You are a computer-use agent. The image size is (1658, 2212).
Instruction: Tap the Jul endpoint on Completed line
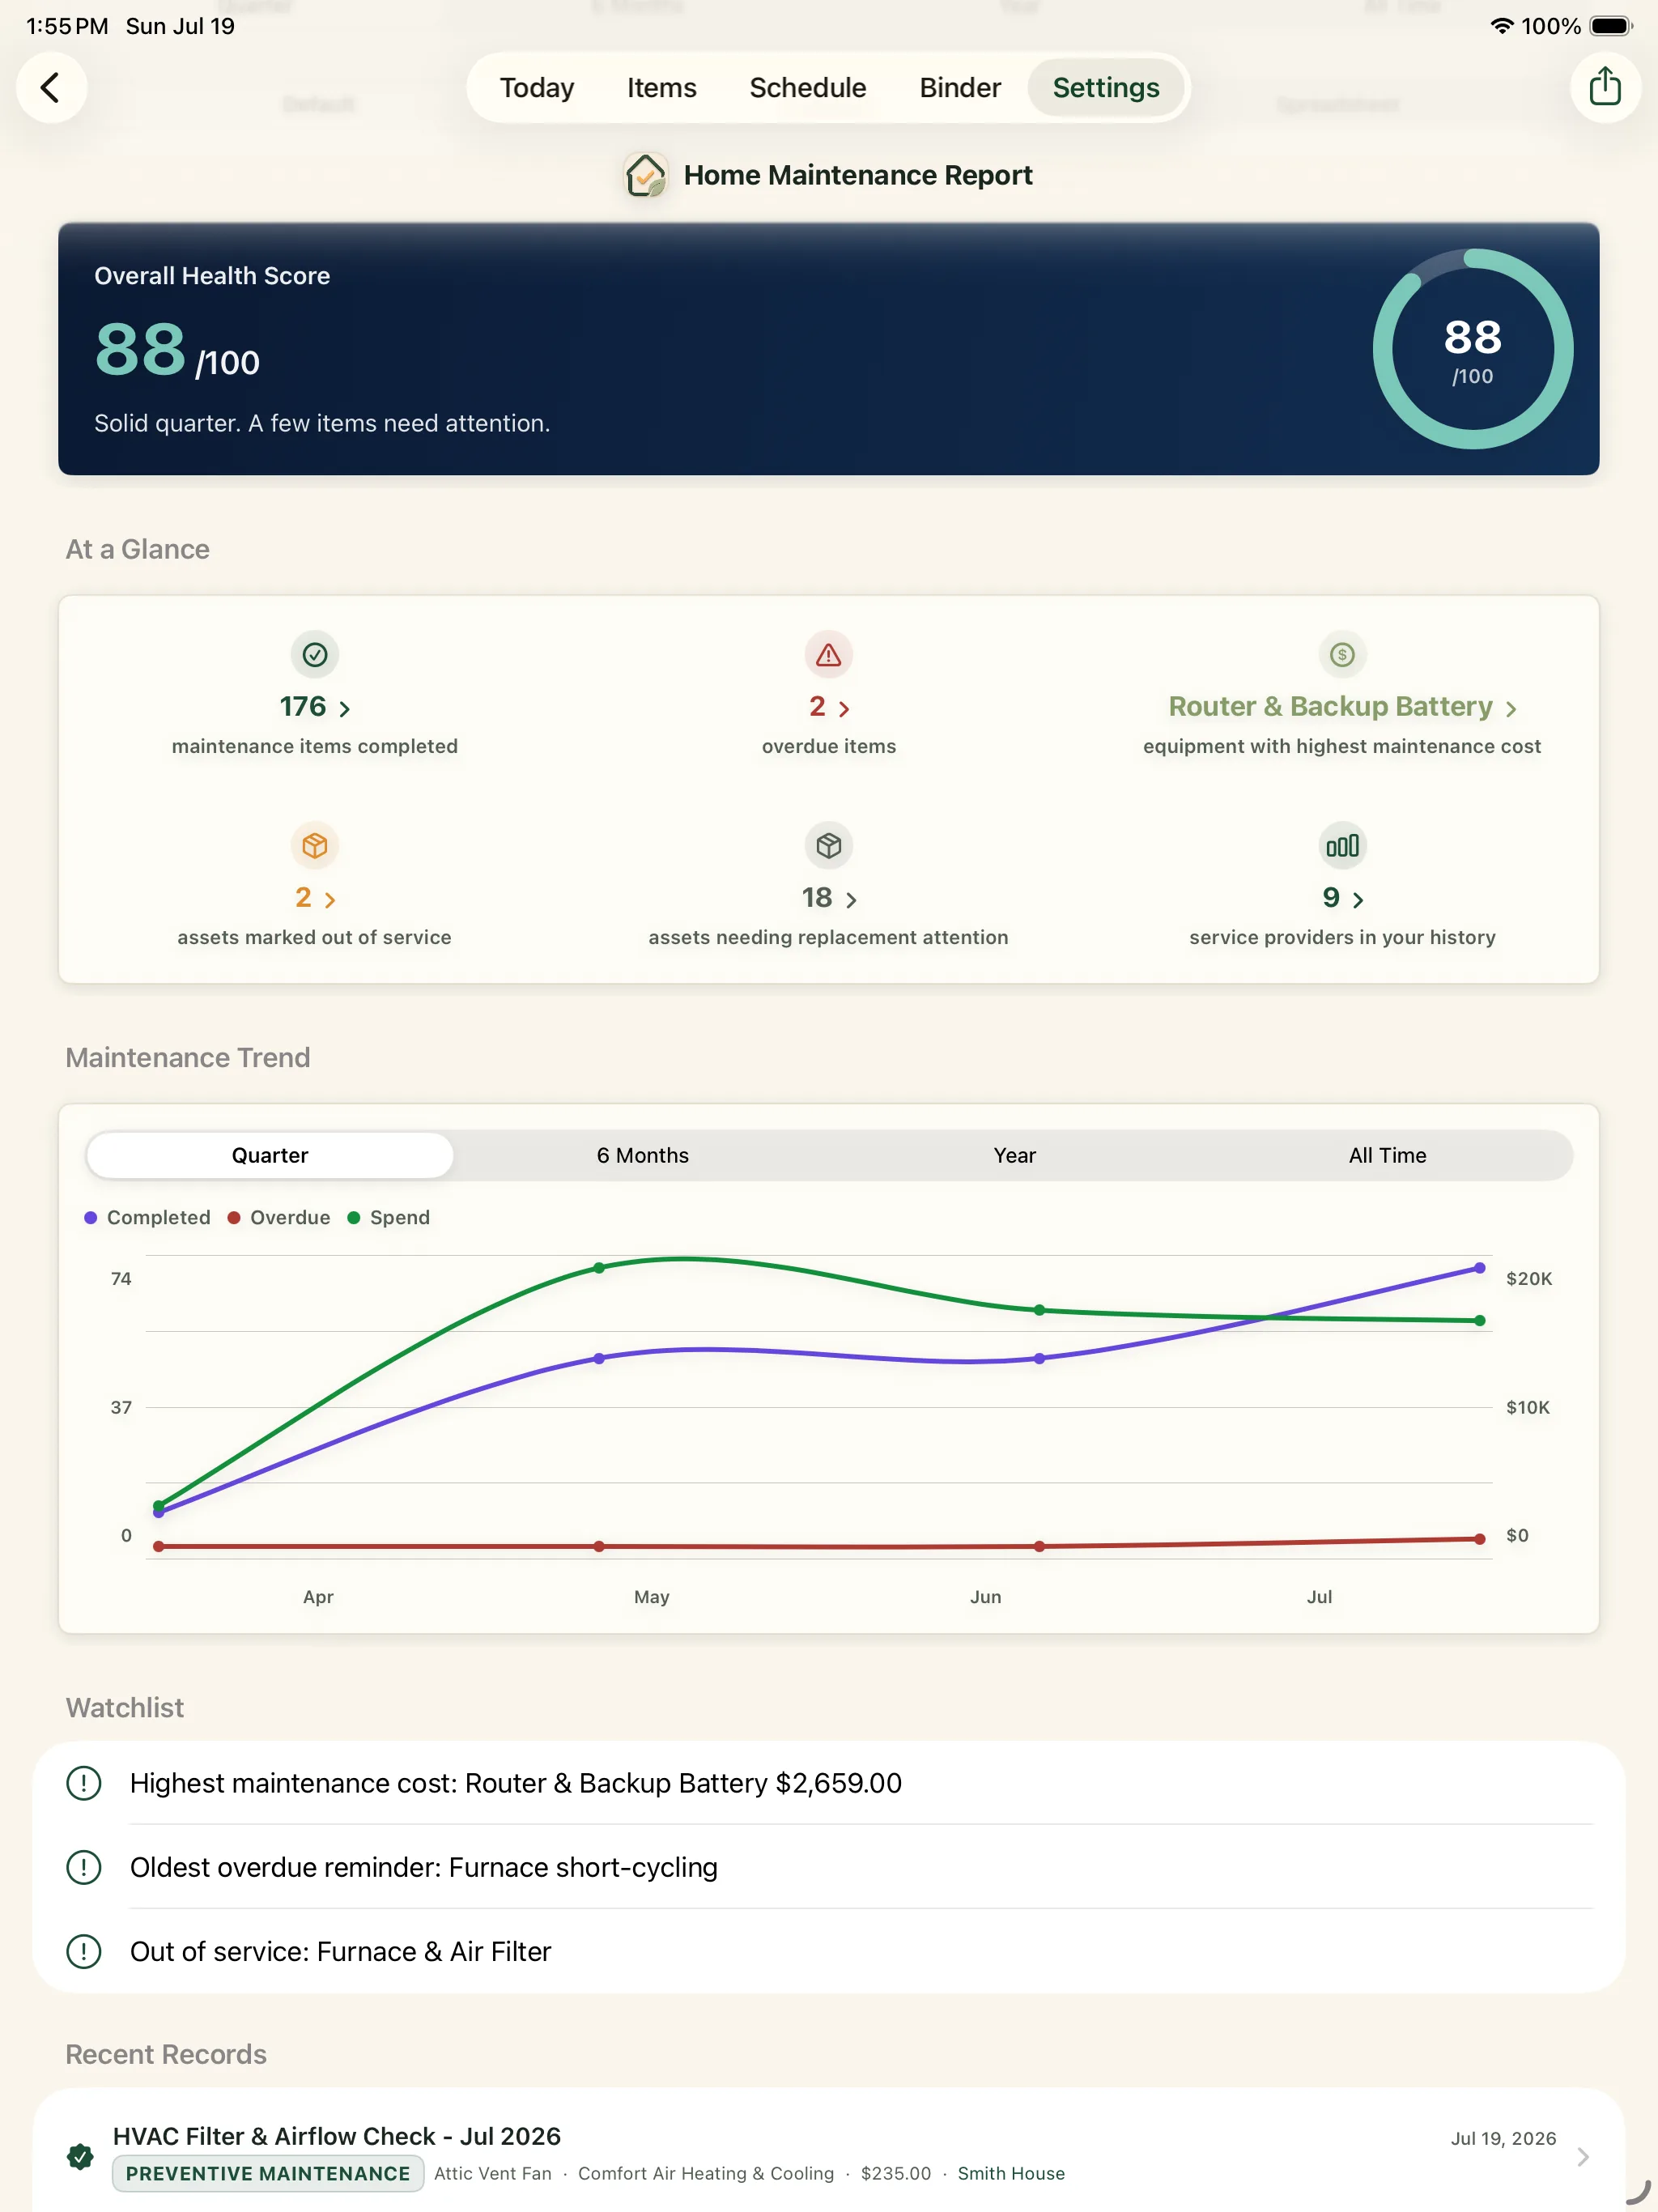click(1480, 1268)
